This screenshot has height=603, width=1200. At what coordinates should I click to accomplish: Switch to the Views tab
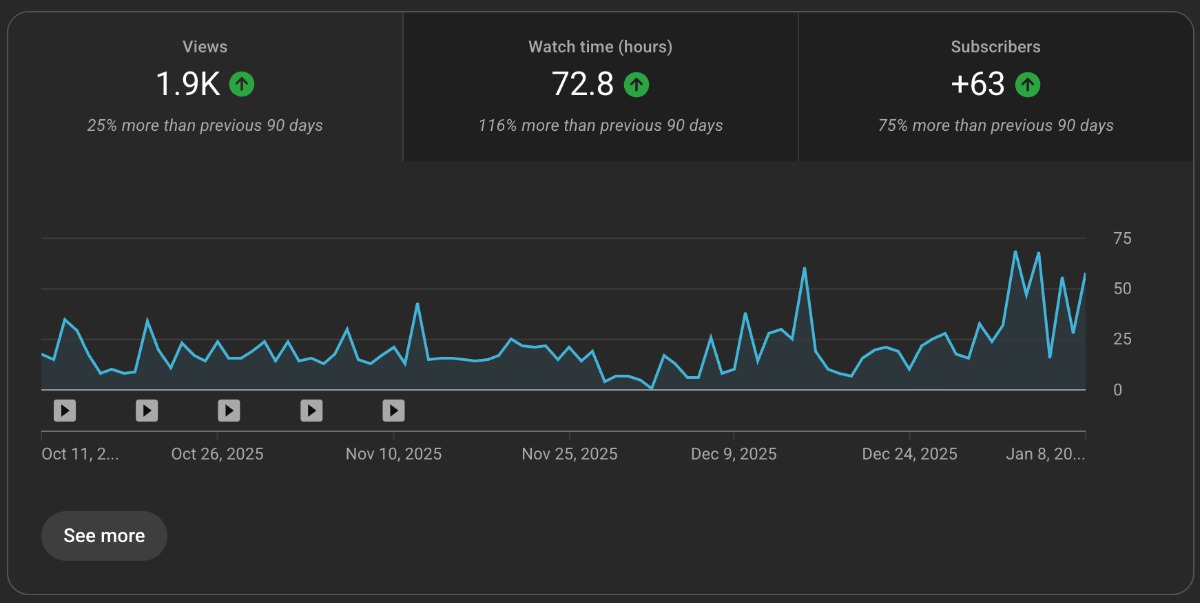205,86
